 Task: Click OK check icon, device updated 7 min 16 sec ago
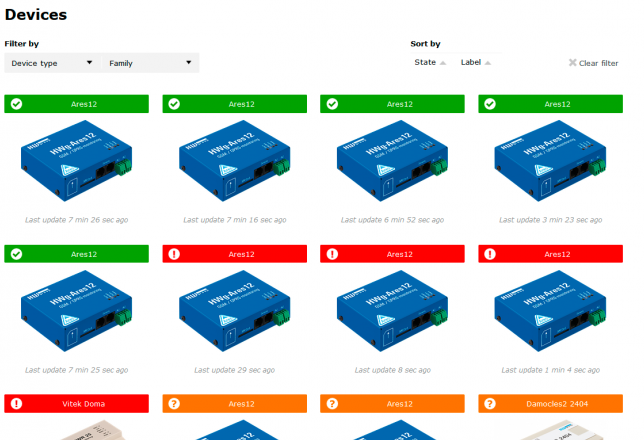[x=174, y=104]
